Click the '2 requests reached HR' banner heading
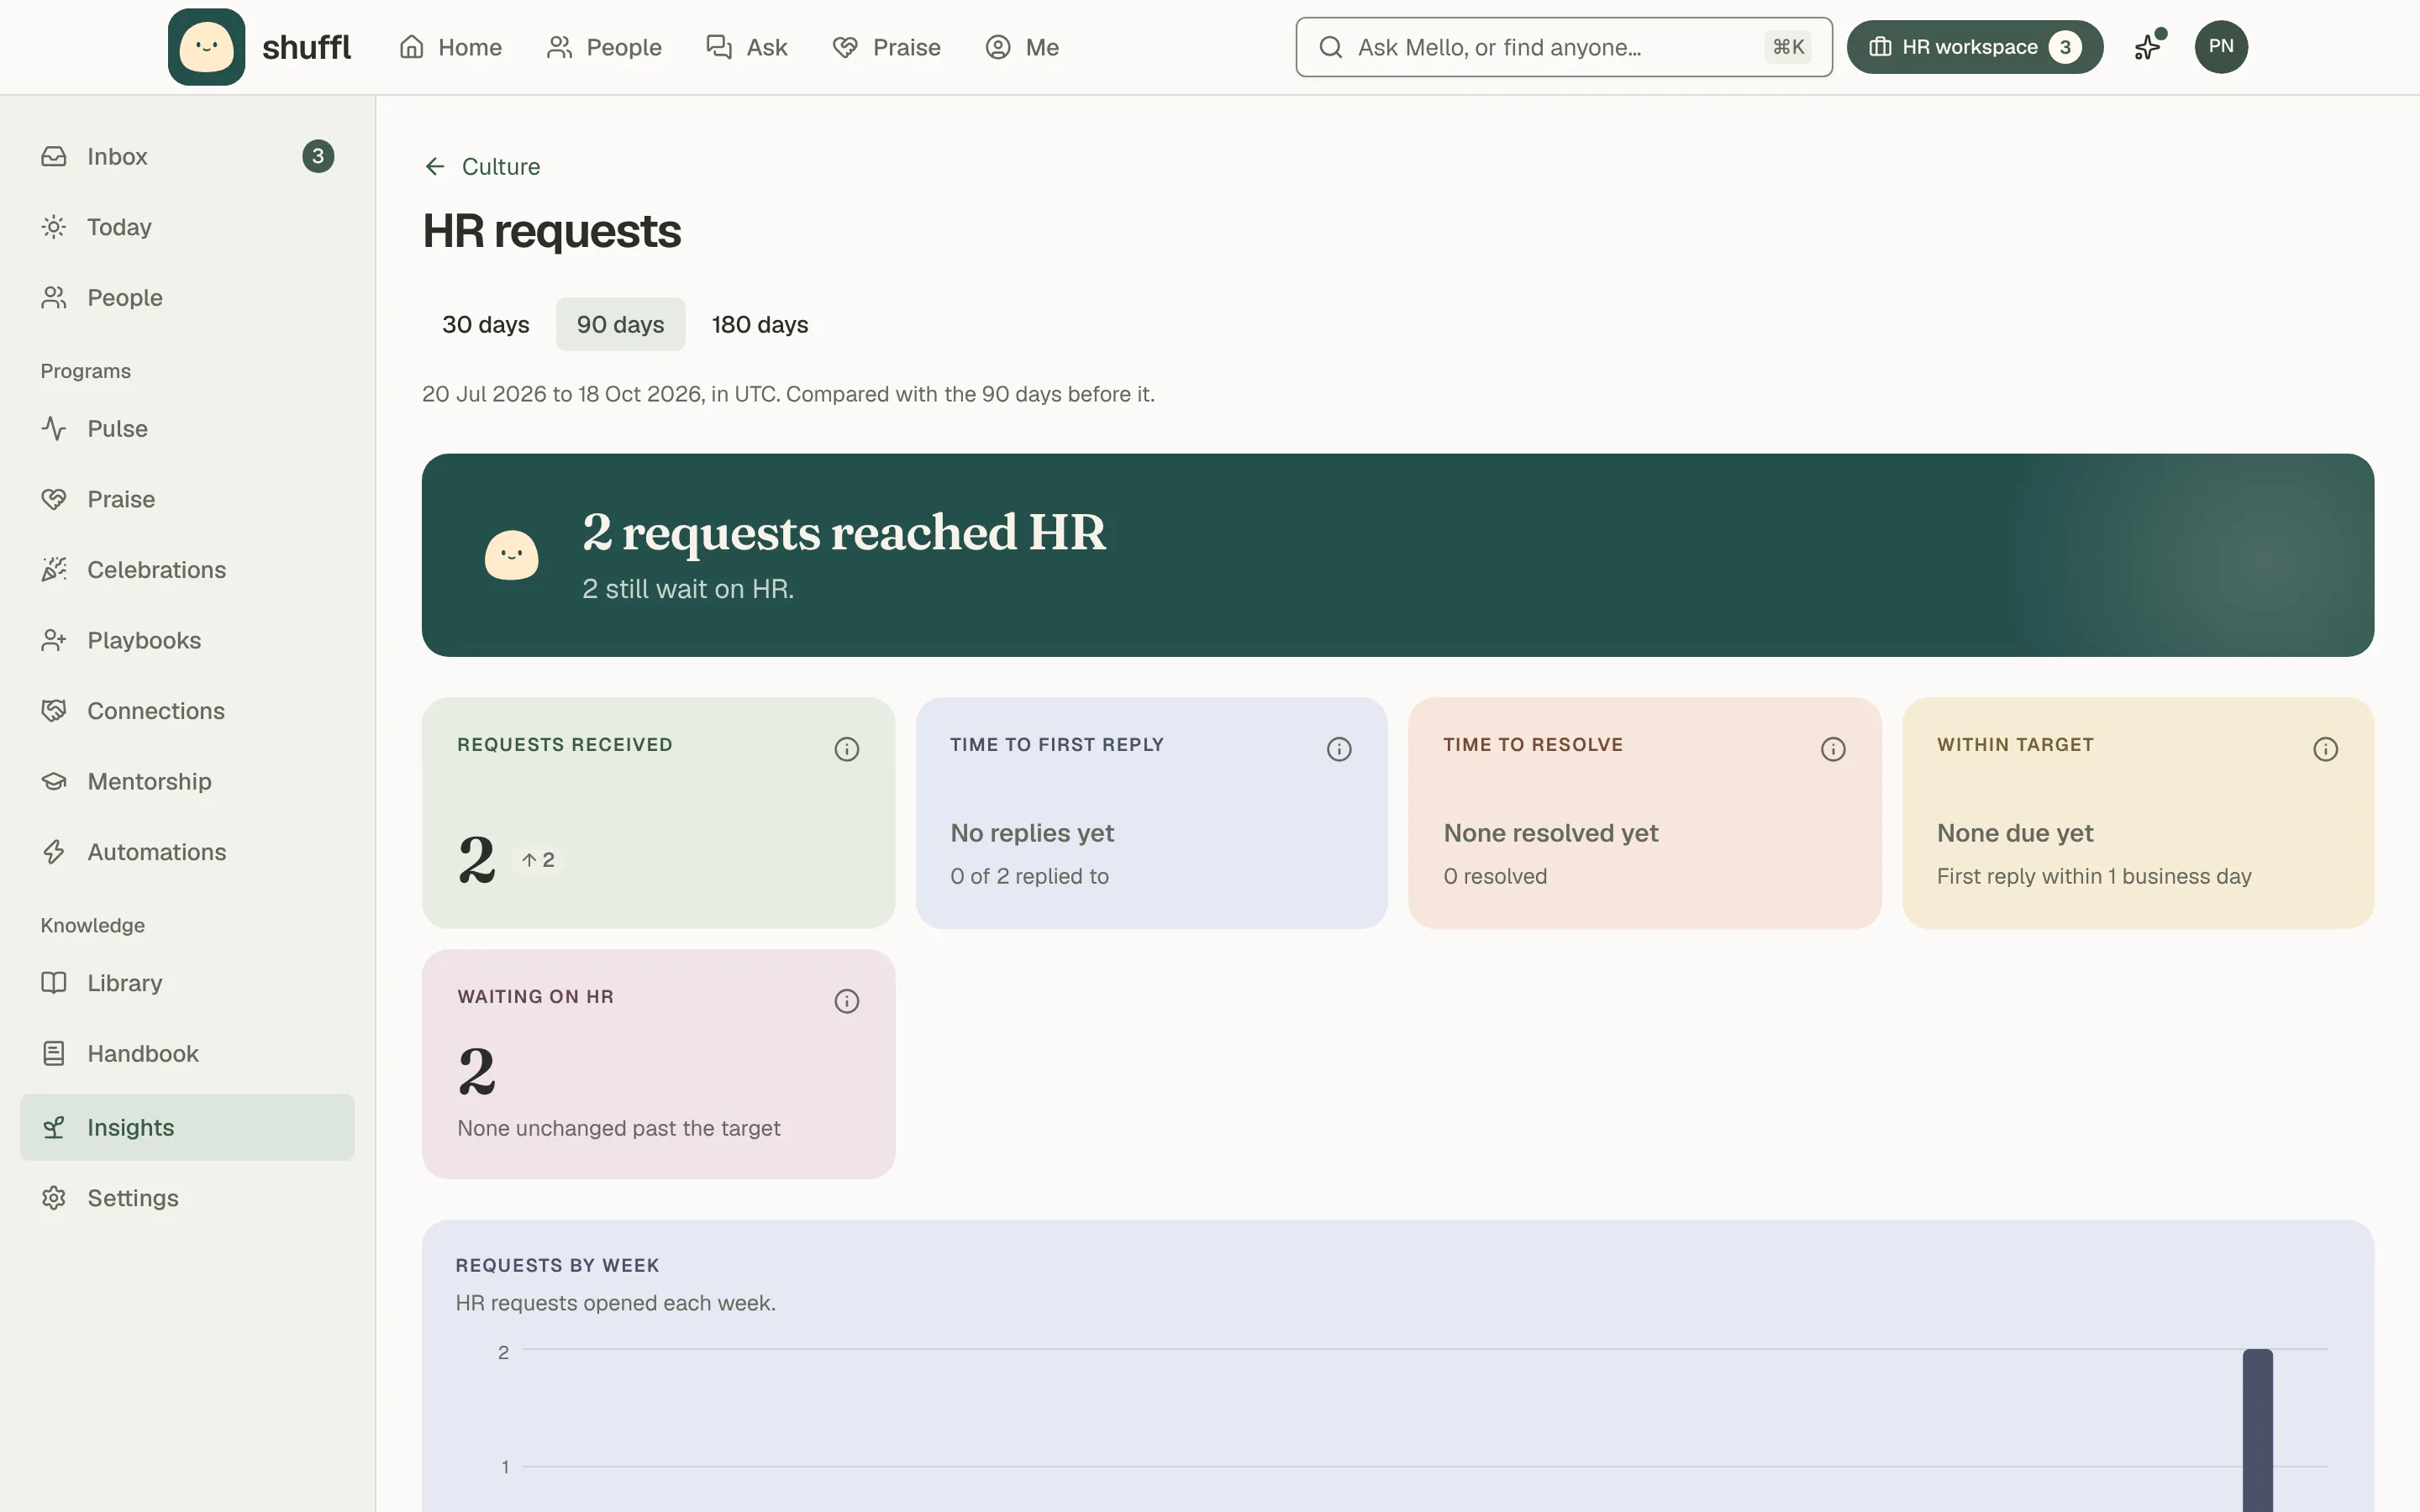The height and width of the screenshot is (1512, 2420). [x=844, y=532]
